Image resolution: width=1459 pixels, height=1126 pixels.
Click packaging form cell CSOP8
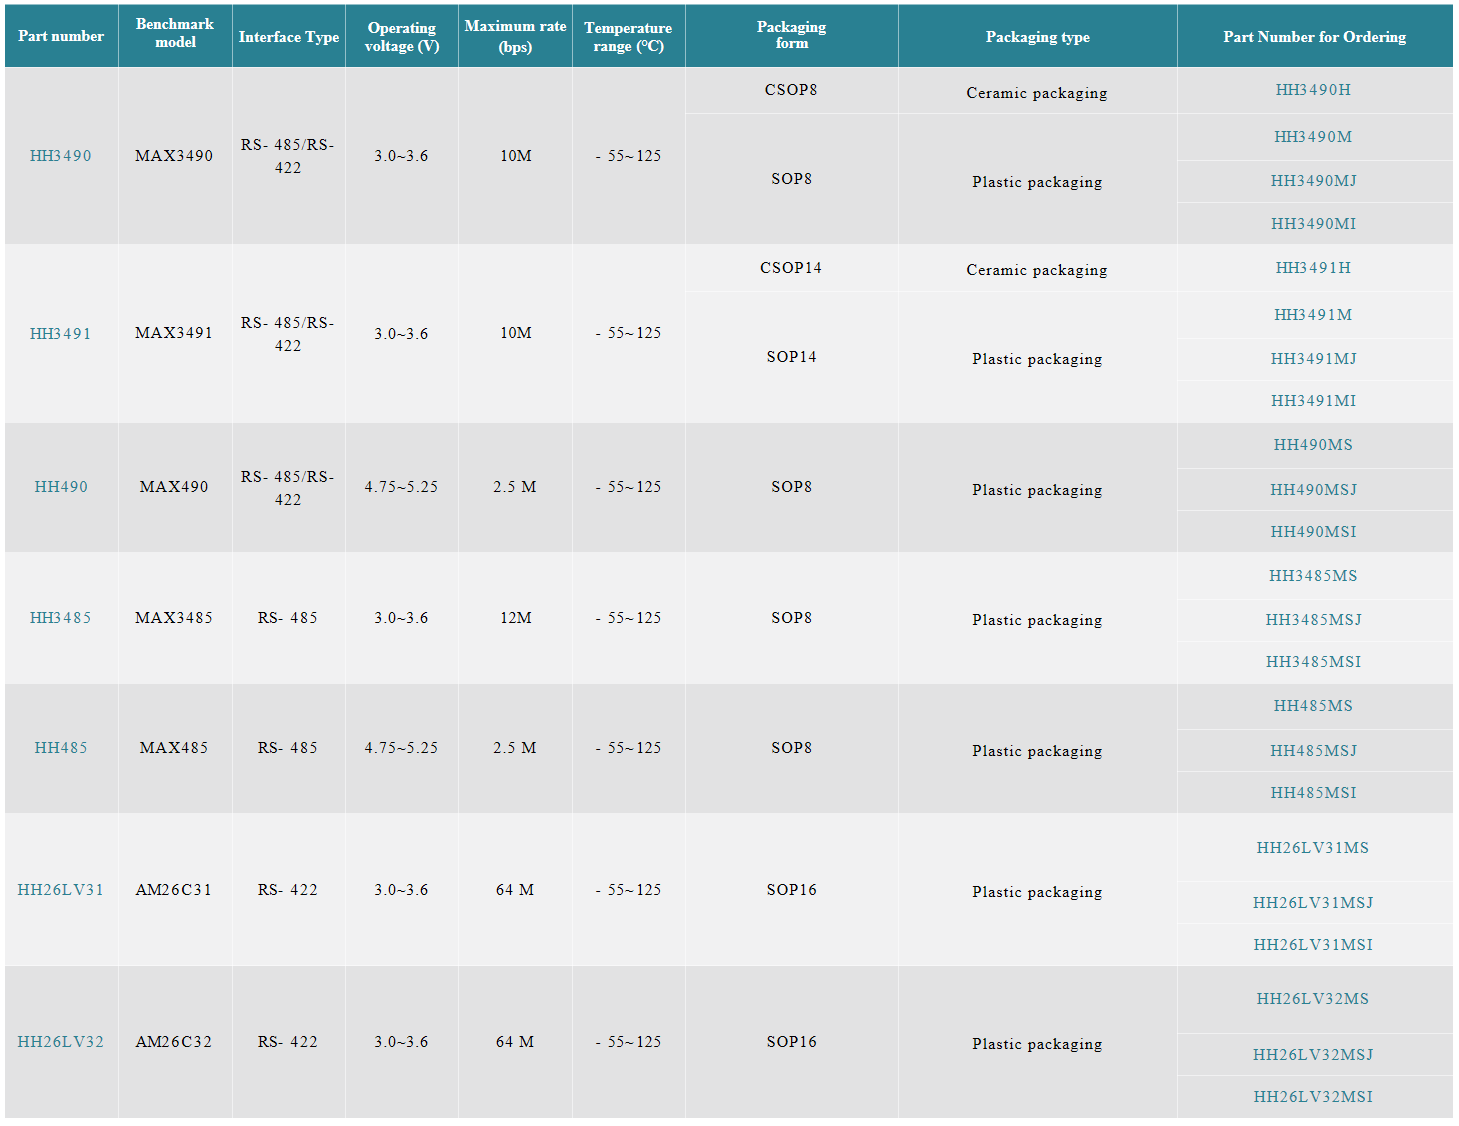click(x=791, y=90)
